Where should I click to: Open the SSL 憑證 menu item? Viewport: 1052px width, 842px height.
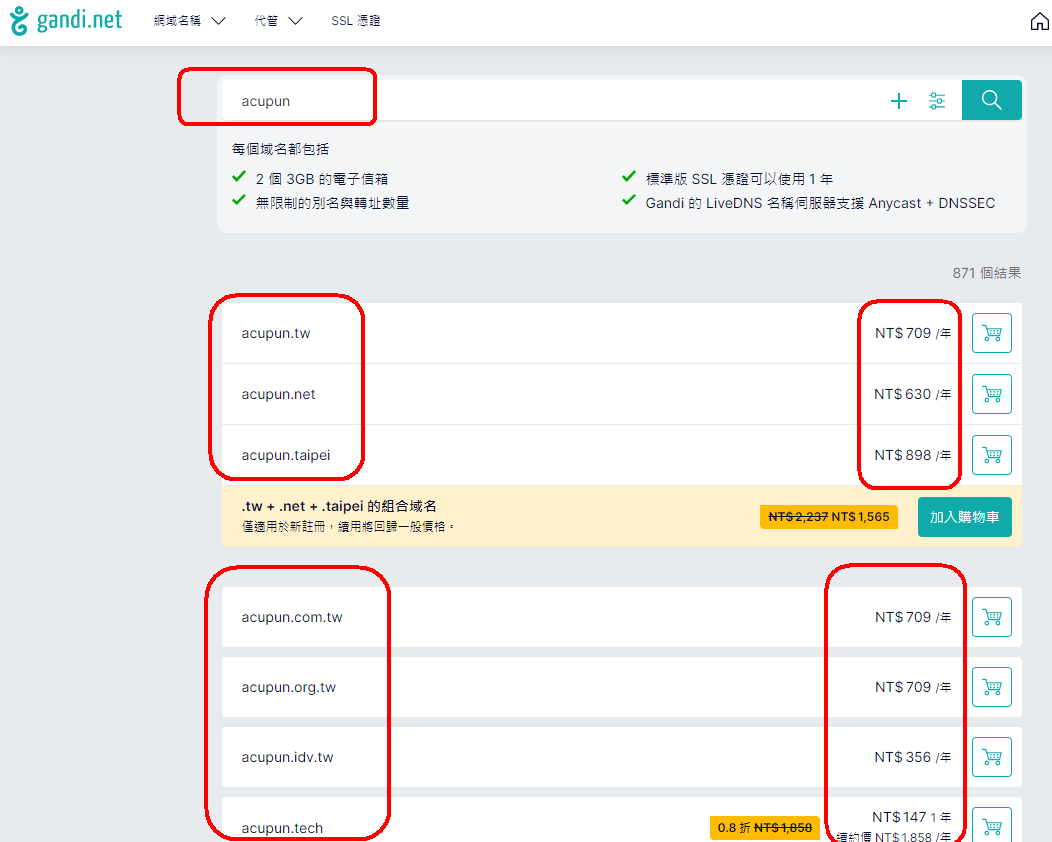[356, 21]
